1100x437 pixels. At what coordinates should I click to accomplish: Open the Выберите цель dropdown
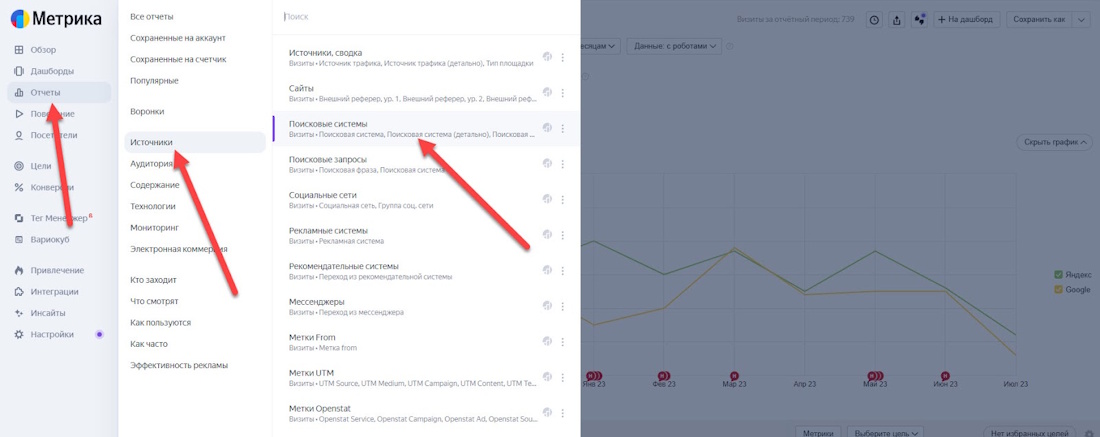[x=885, y=432]
